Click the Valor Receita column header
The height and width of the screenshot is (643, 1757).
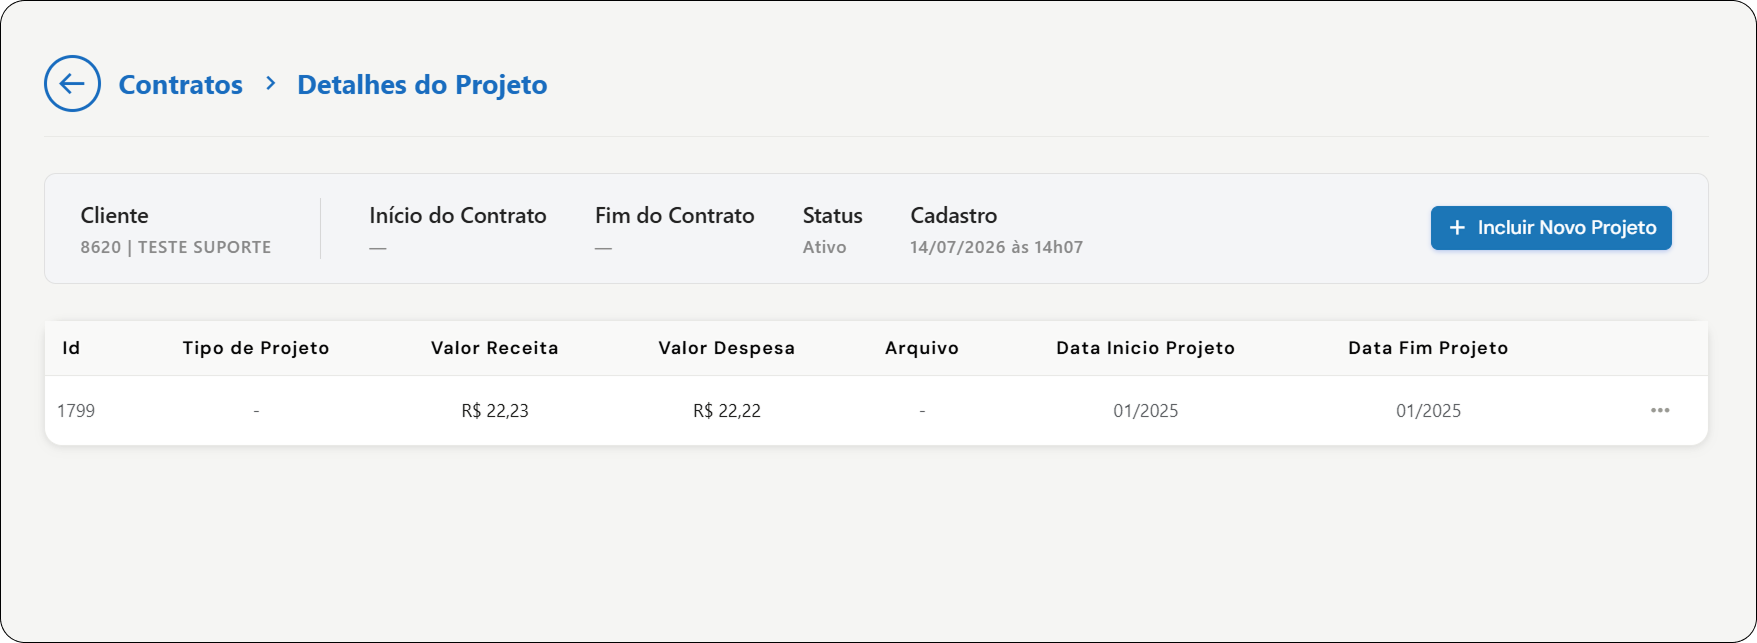coord(495,348)
